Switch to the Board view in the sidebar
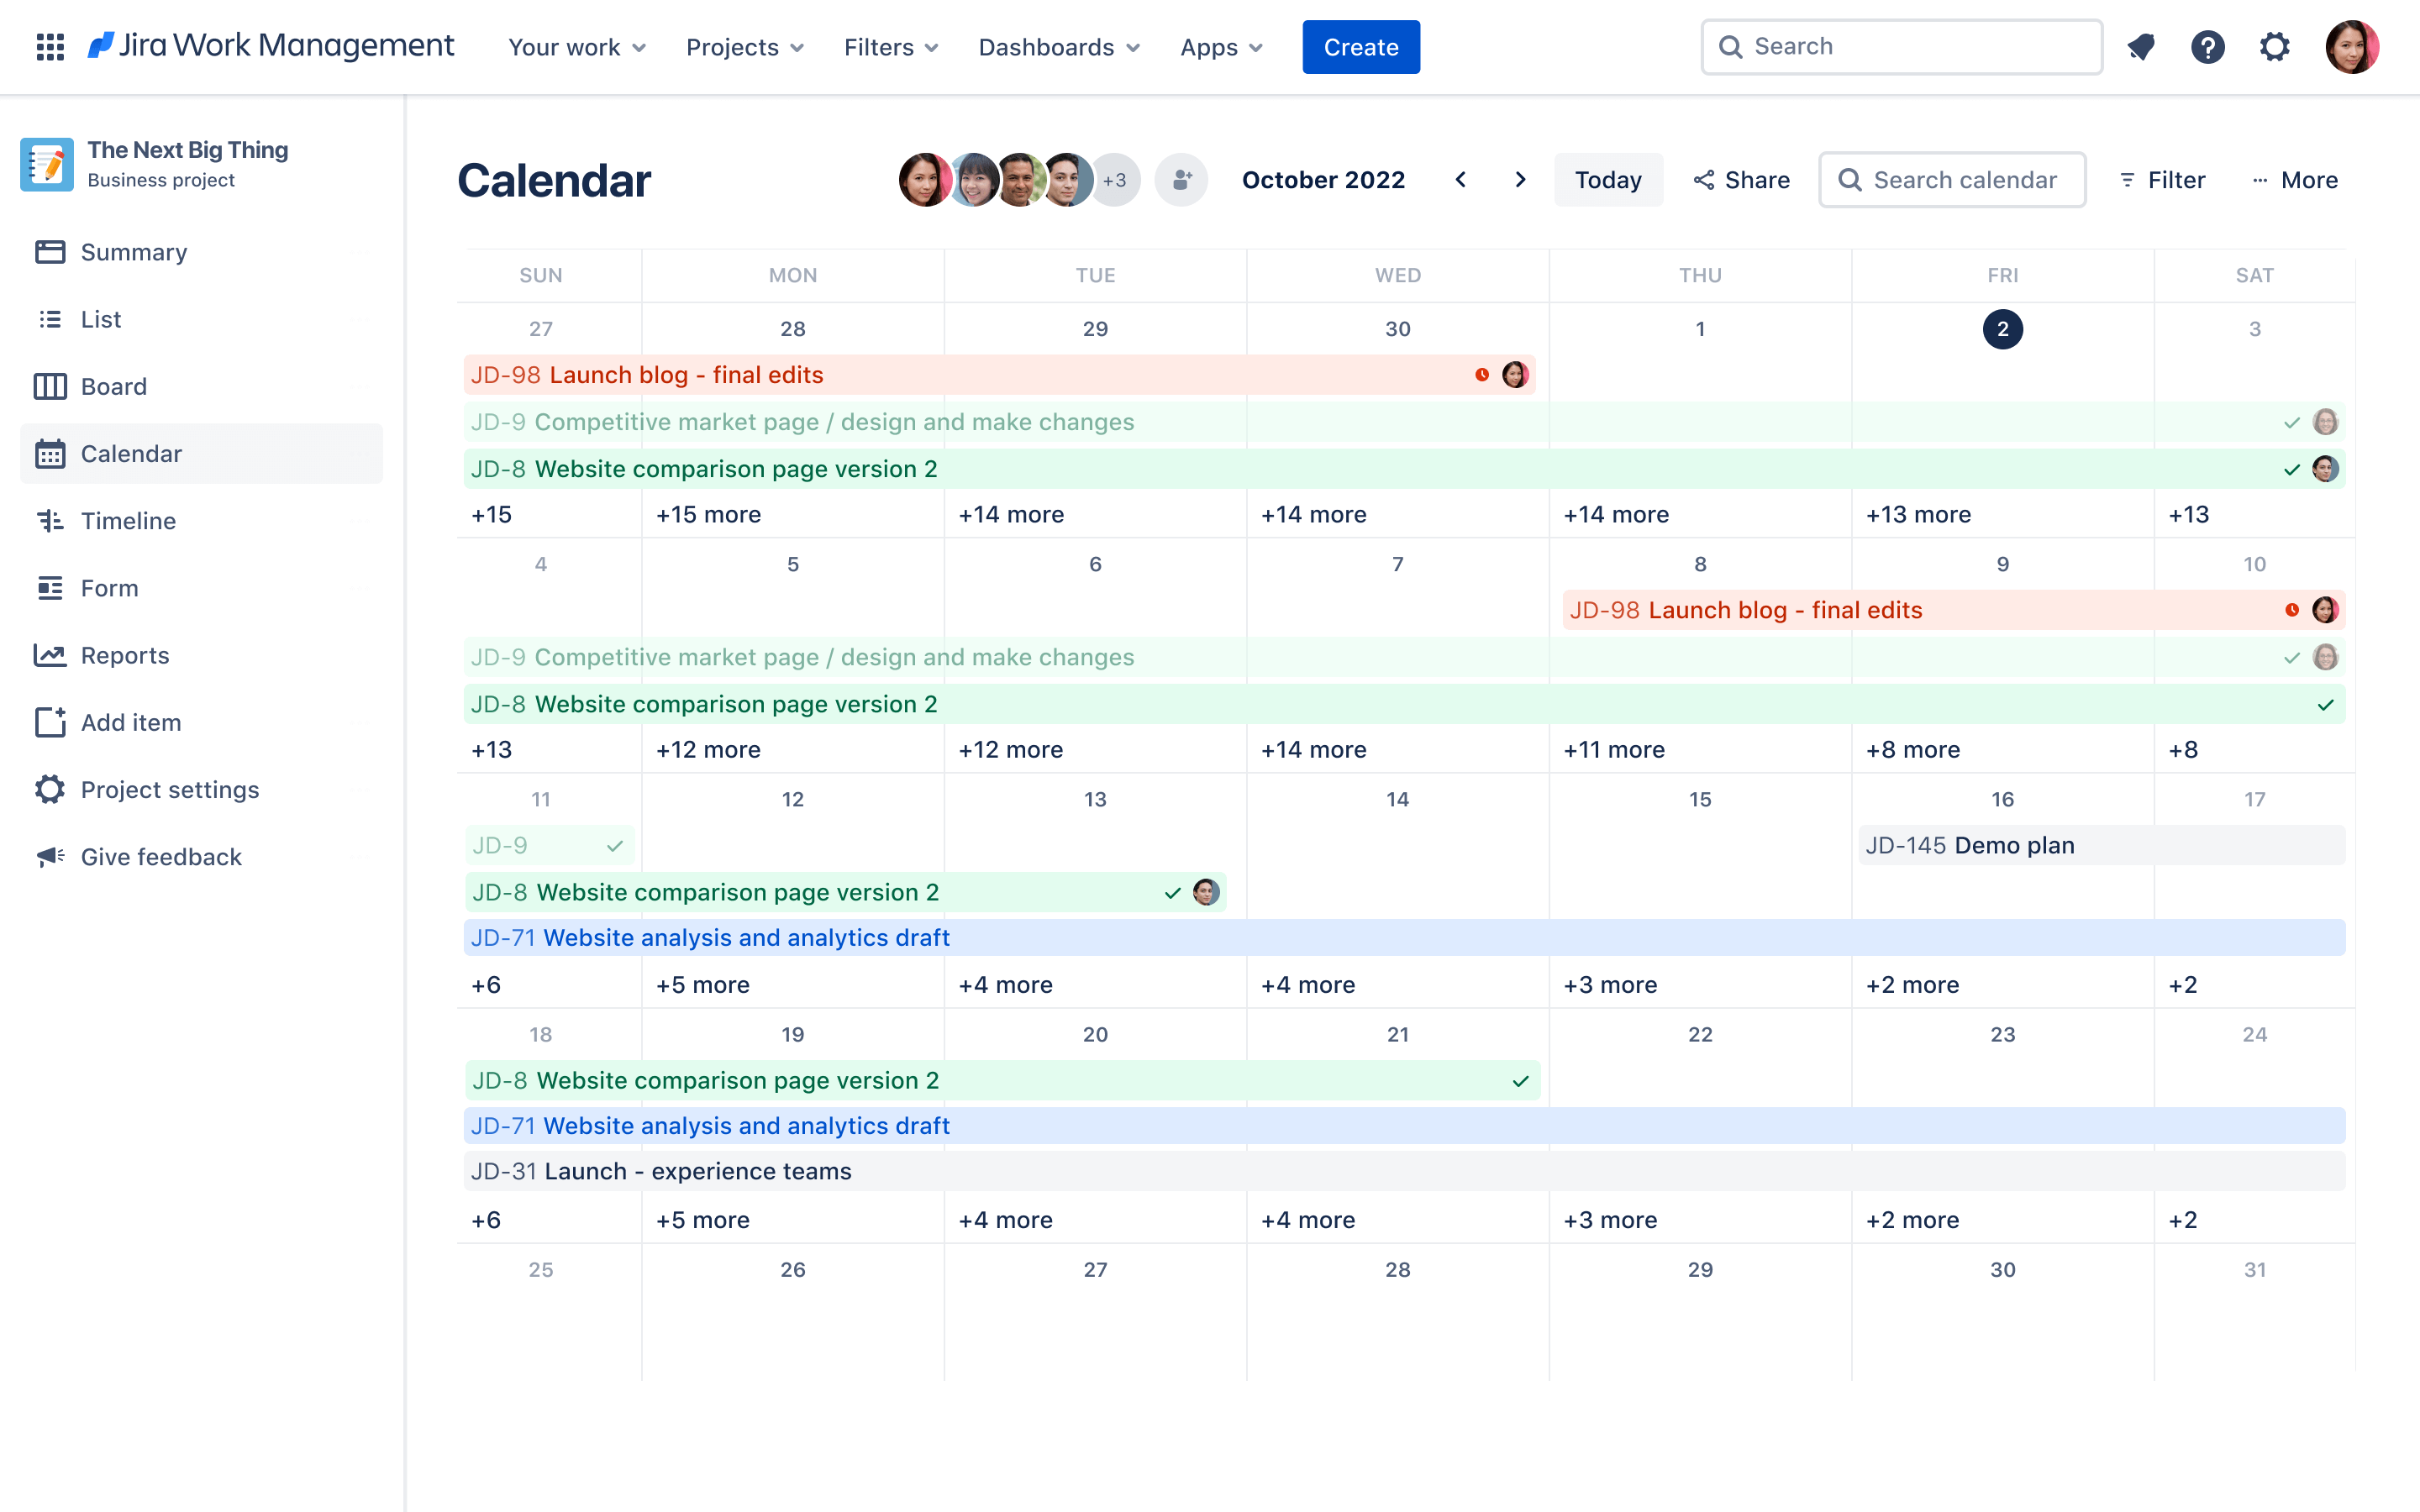Screen dimensions: 2420x1512 click(113, 386)
